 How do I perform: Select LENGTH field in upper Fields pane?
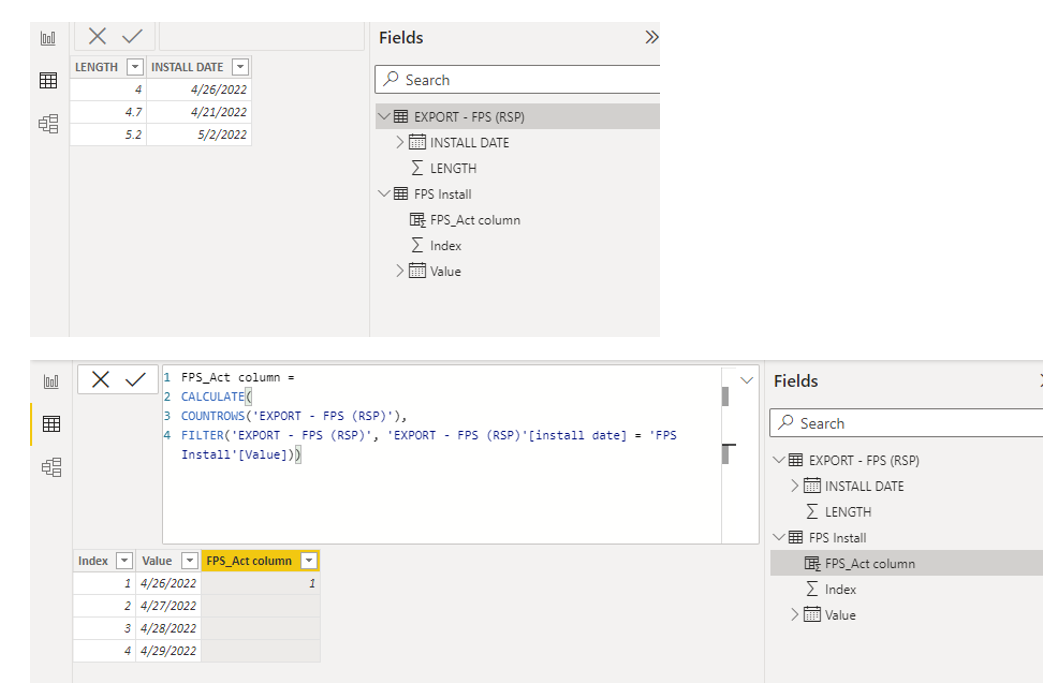pos(453,168)
